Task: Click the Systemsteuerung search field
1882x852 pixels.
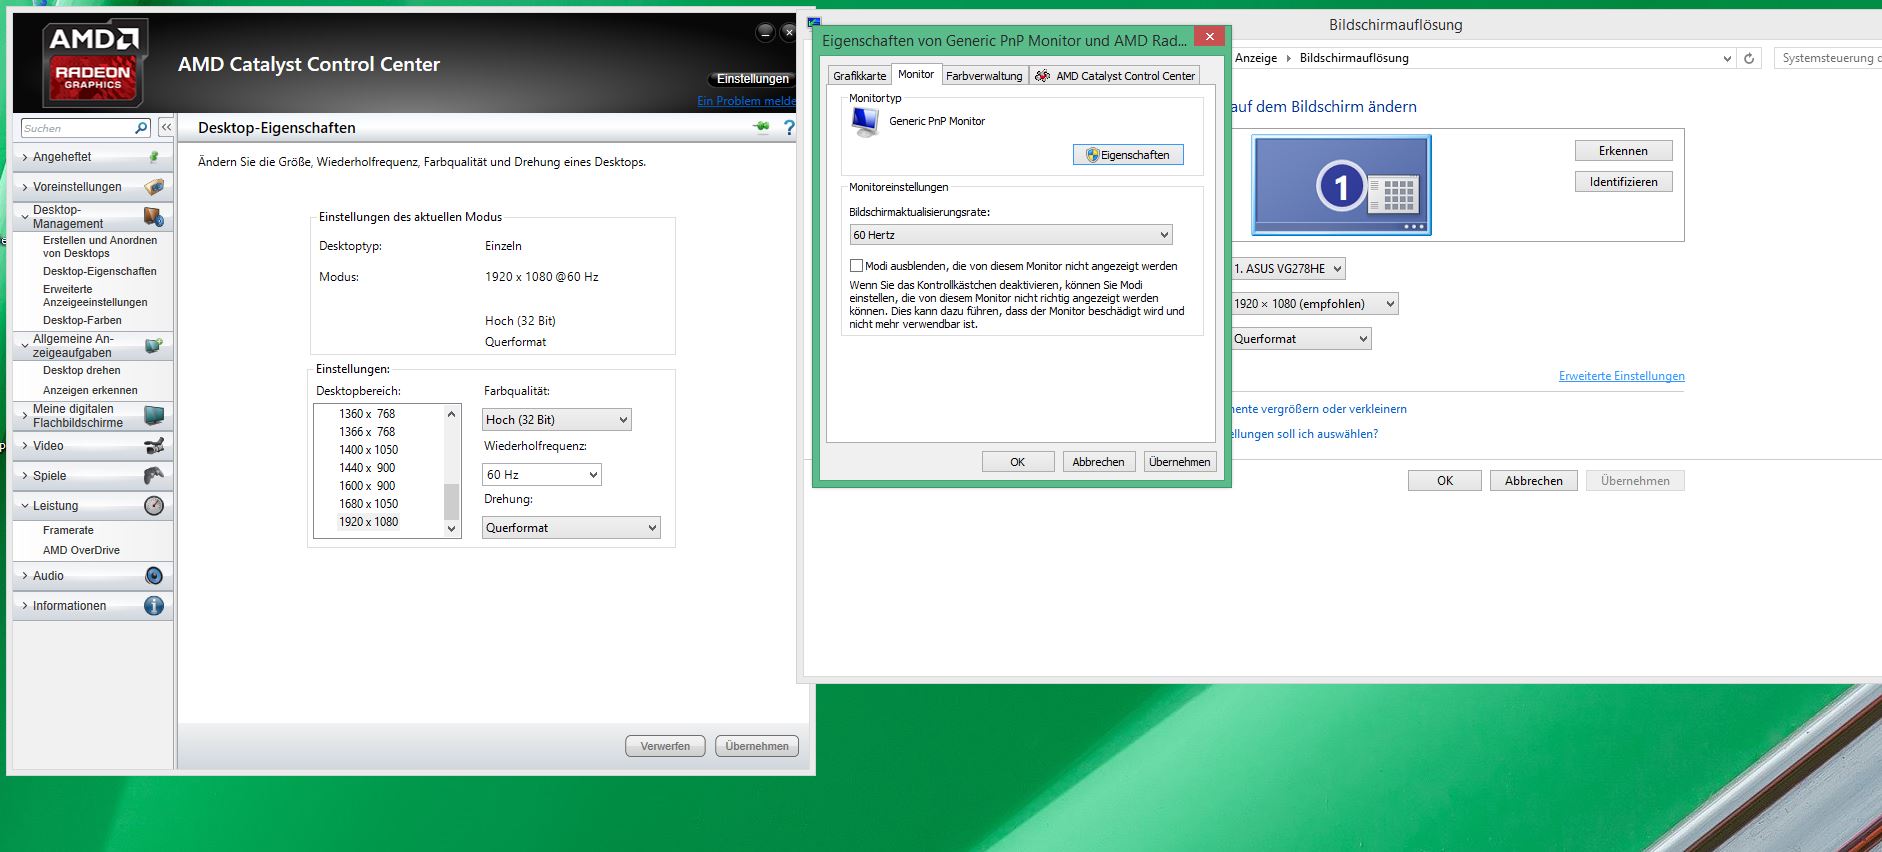Action: click(x=1828, y=58)
